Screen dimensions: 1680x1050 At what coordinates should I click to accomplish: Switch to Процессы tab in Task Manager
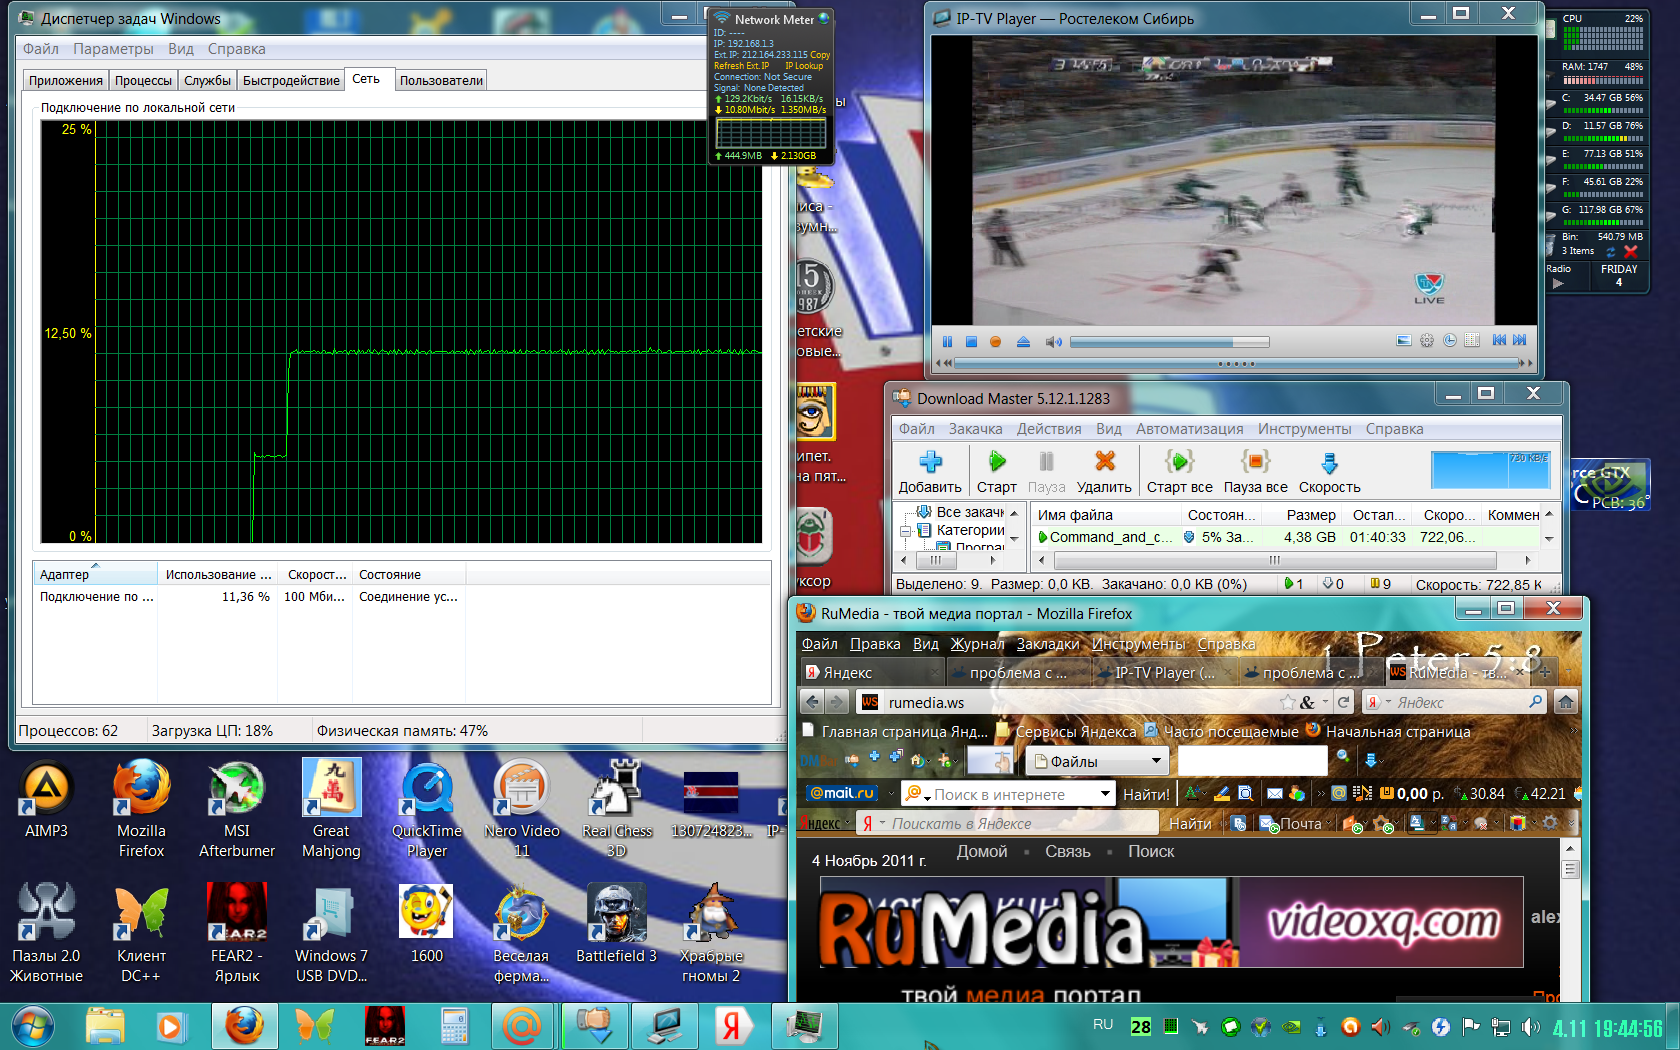coord(143,81)
